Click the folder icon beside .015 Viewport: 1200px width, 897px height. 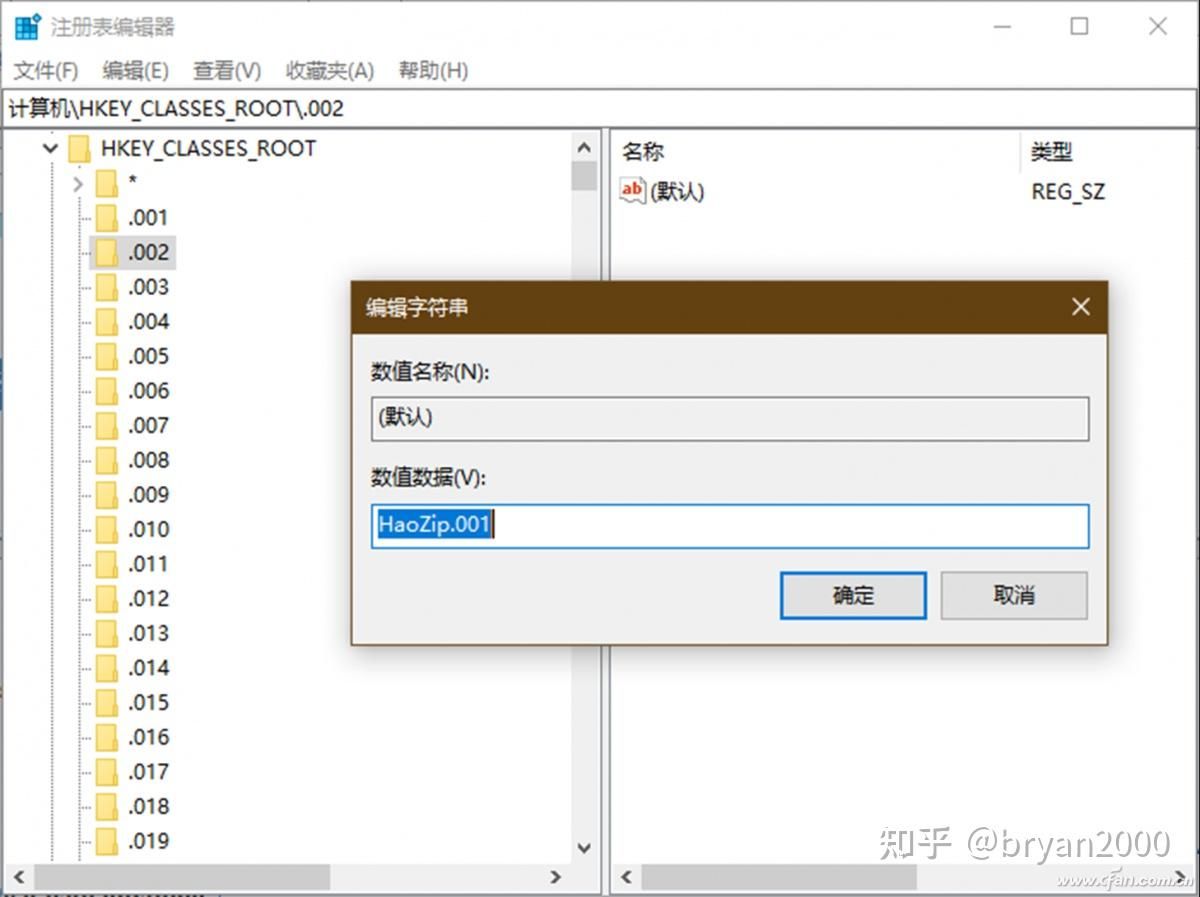point(106,703)
